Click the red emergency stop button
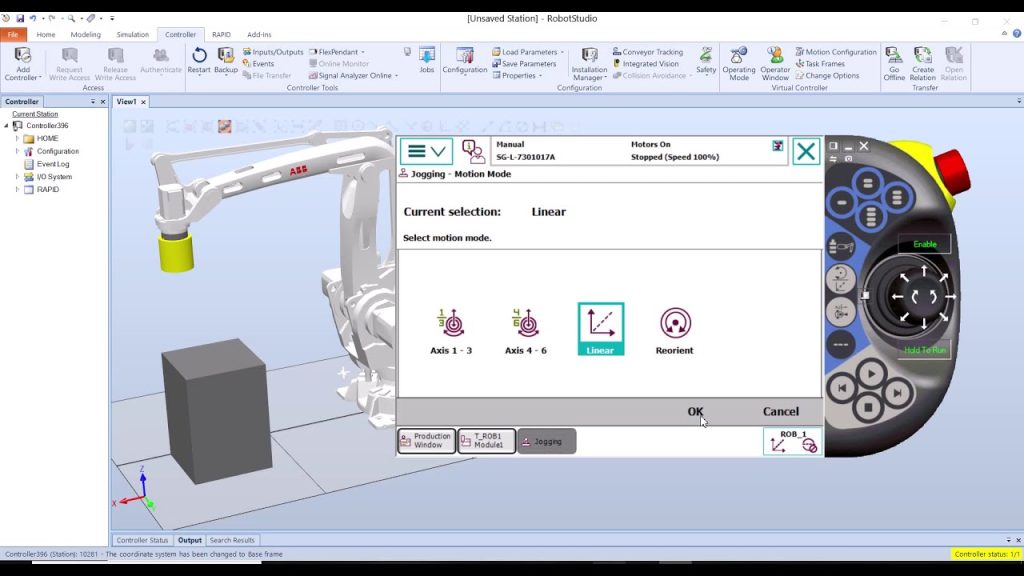The image size is (1024, 576). click(952, 171)
